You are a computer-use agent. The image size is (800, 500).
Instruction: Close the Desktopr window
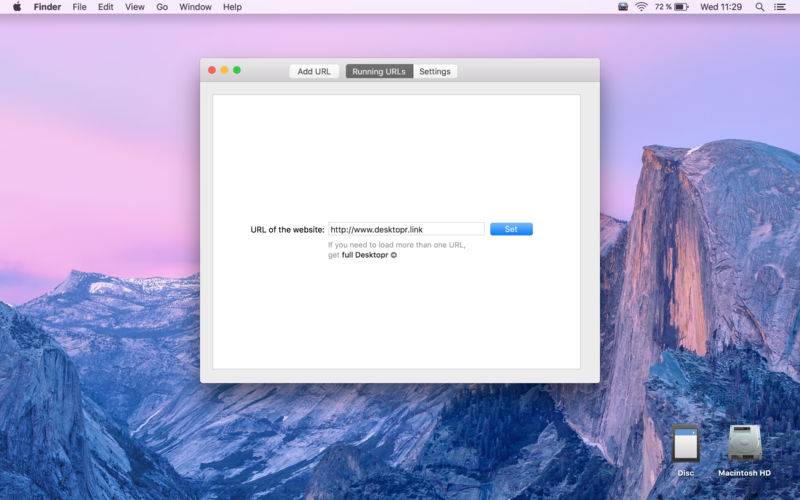(x=212, y=70)
